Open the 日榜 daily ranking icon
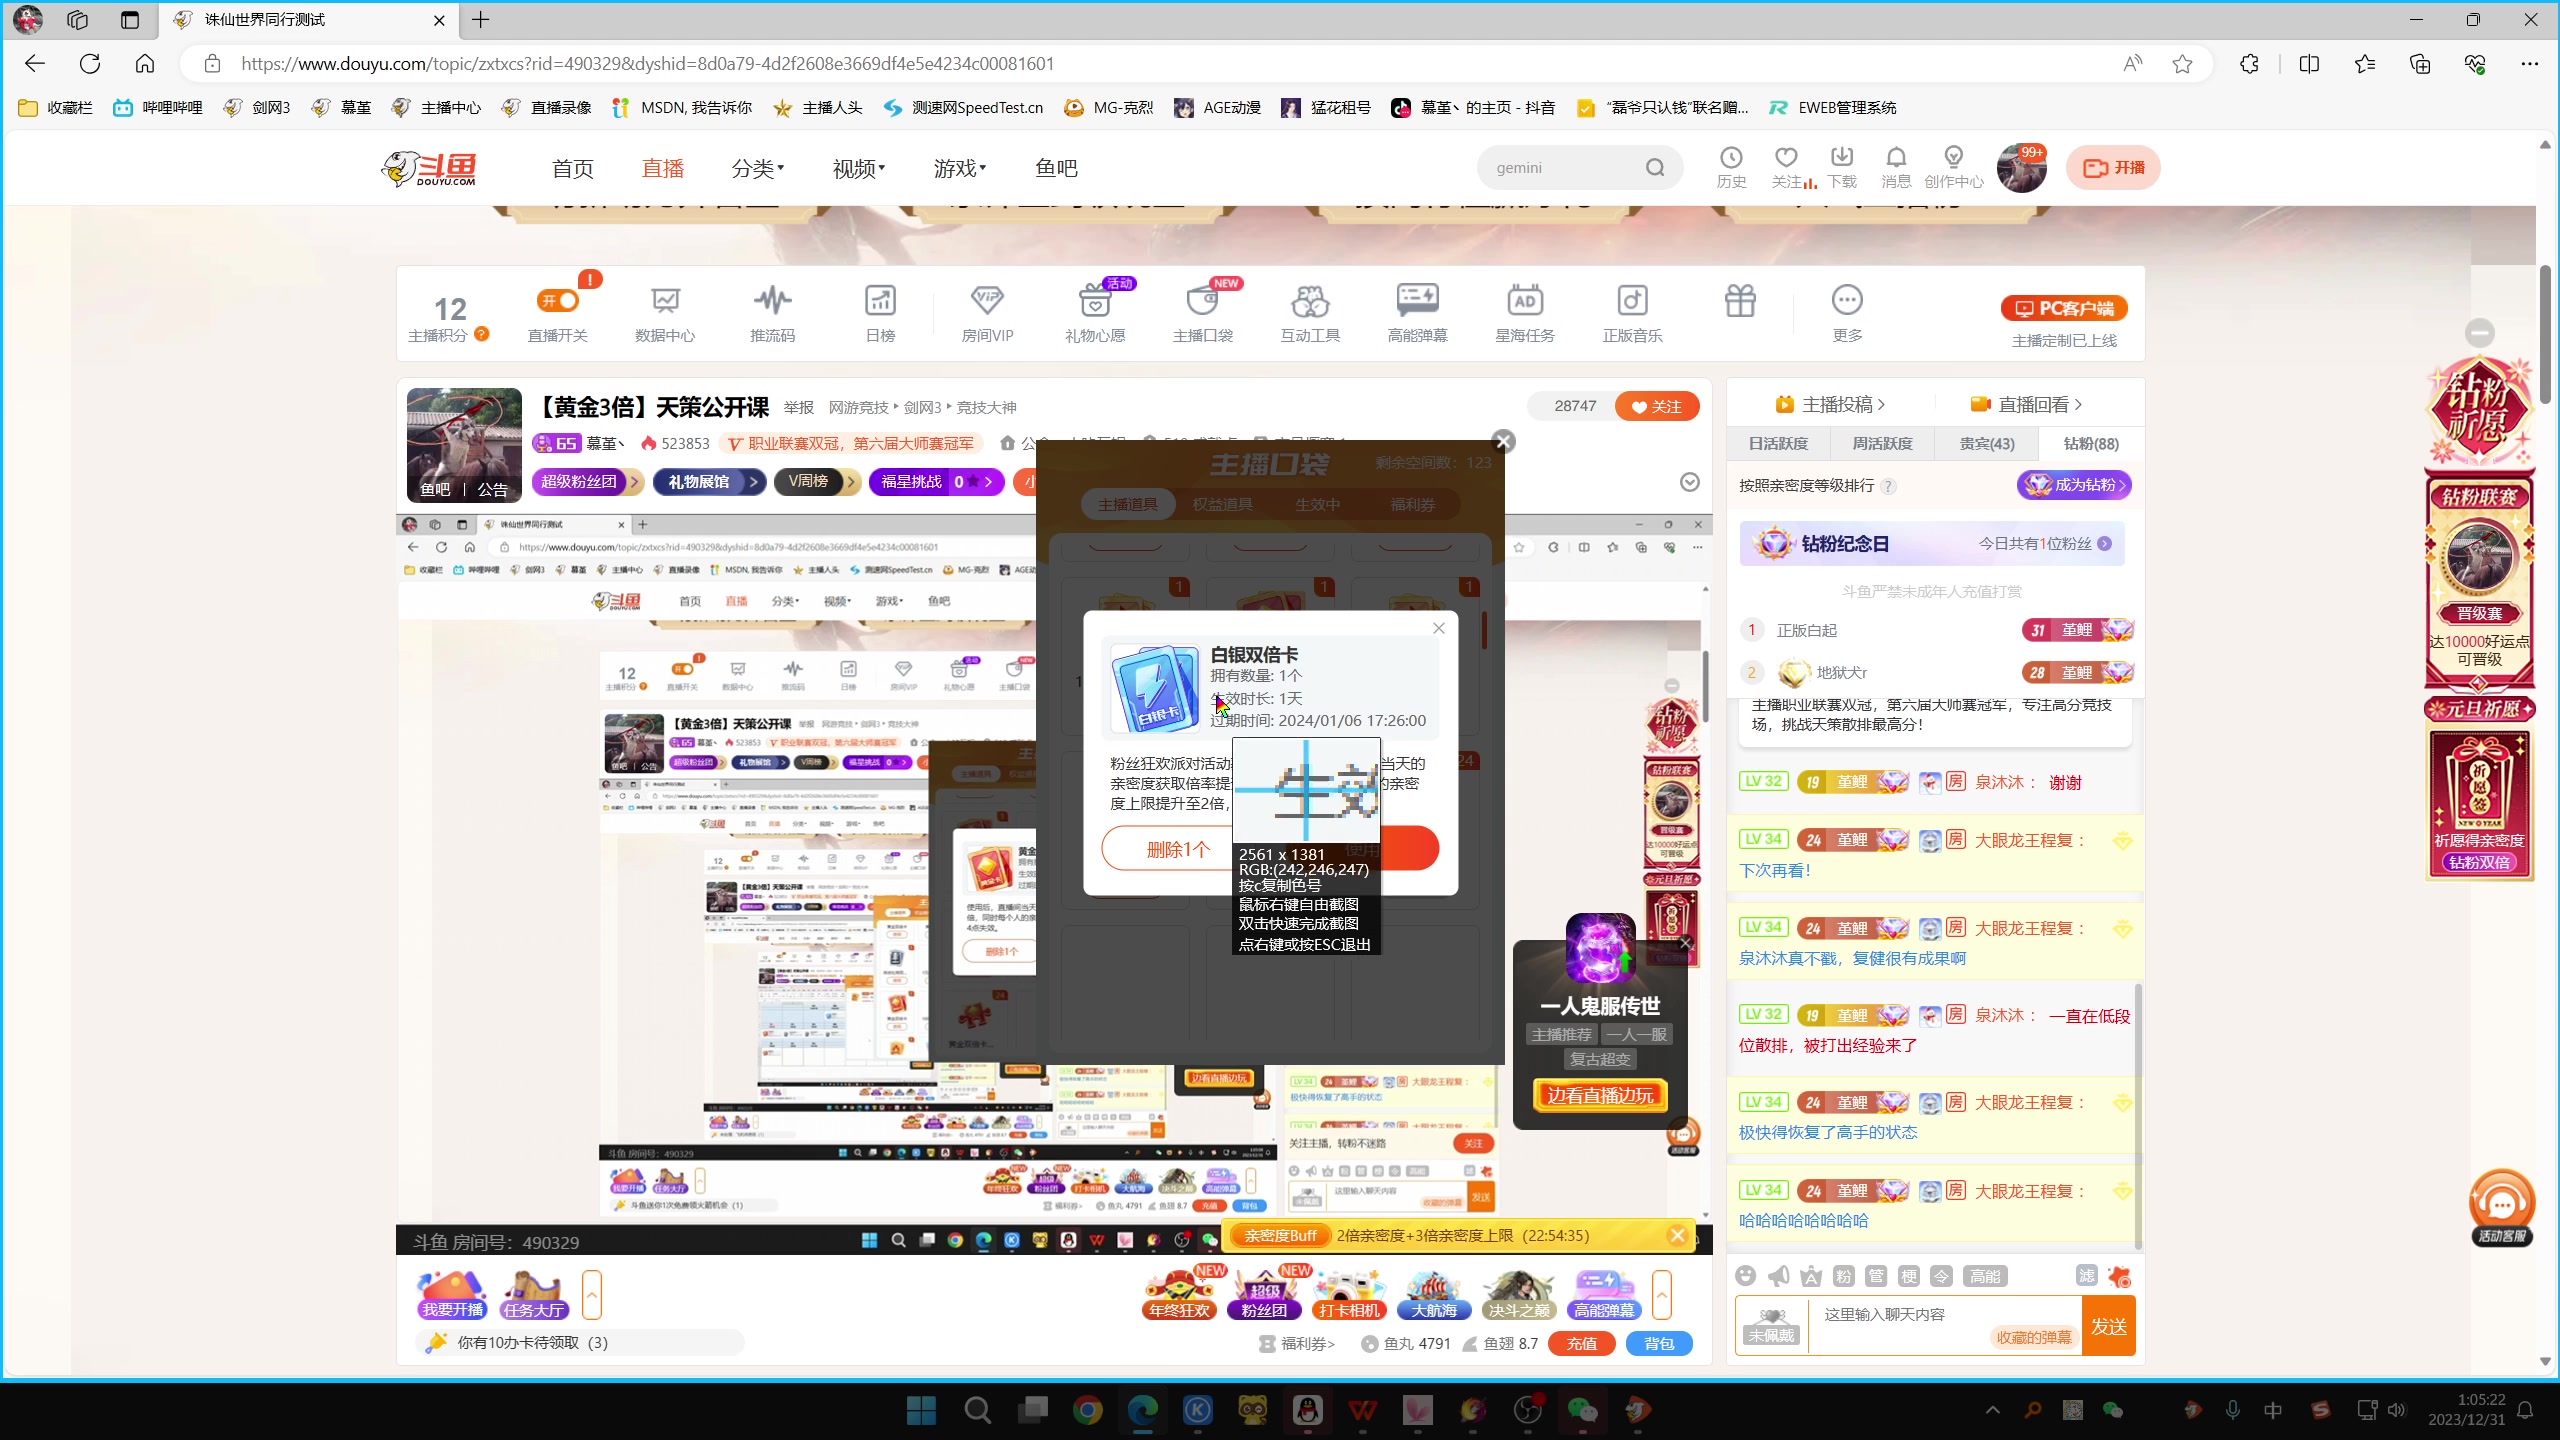Image resolution: width=2560 pixels, height=1440 pixels. (x=880, y=313)
